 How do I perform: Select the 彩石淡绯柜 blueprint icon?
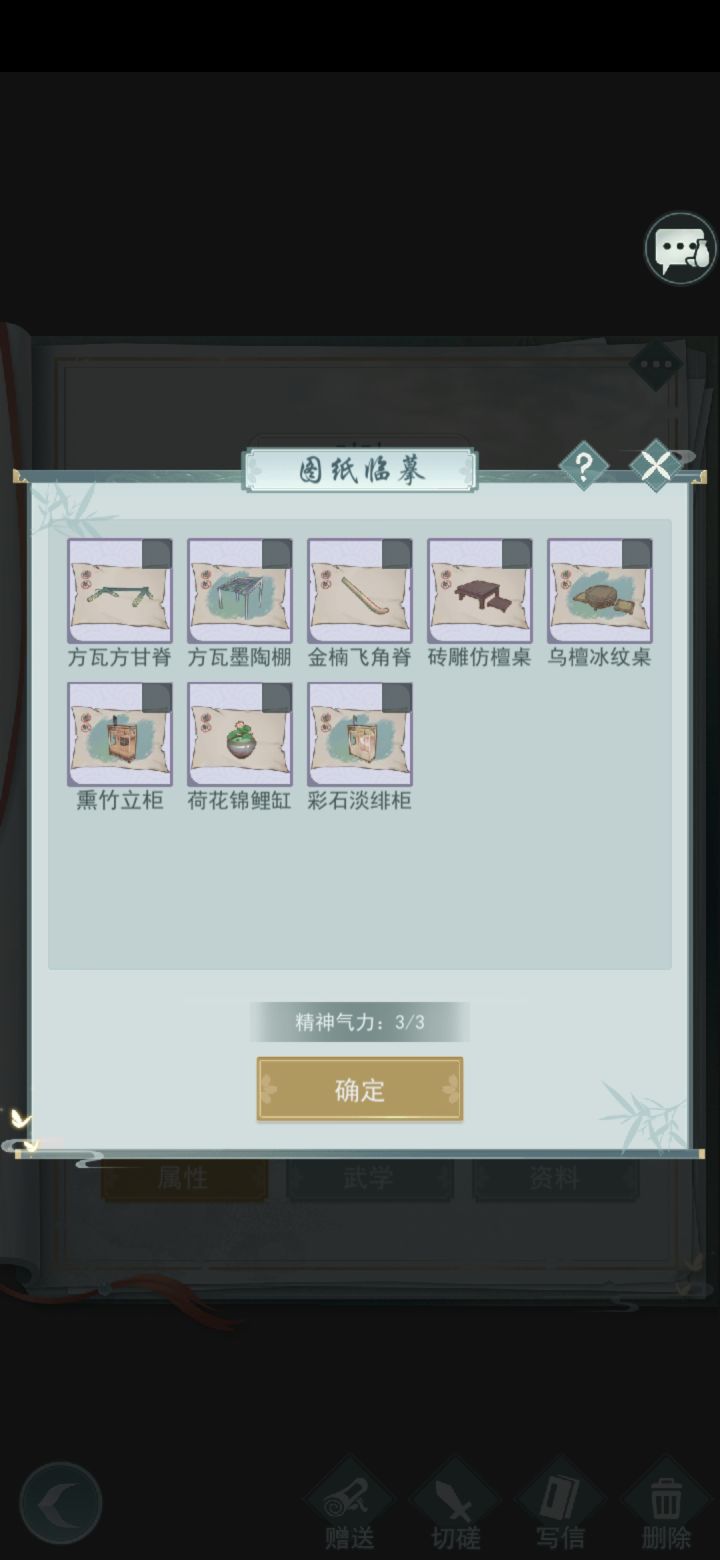click(360, 735)
